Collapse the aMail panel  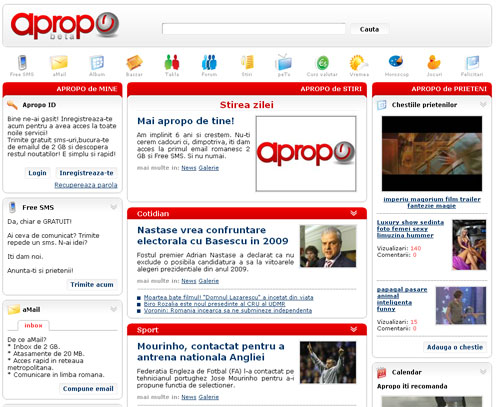[114, 309]
